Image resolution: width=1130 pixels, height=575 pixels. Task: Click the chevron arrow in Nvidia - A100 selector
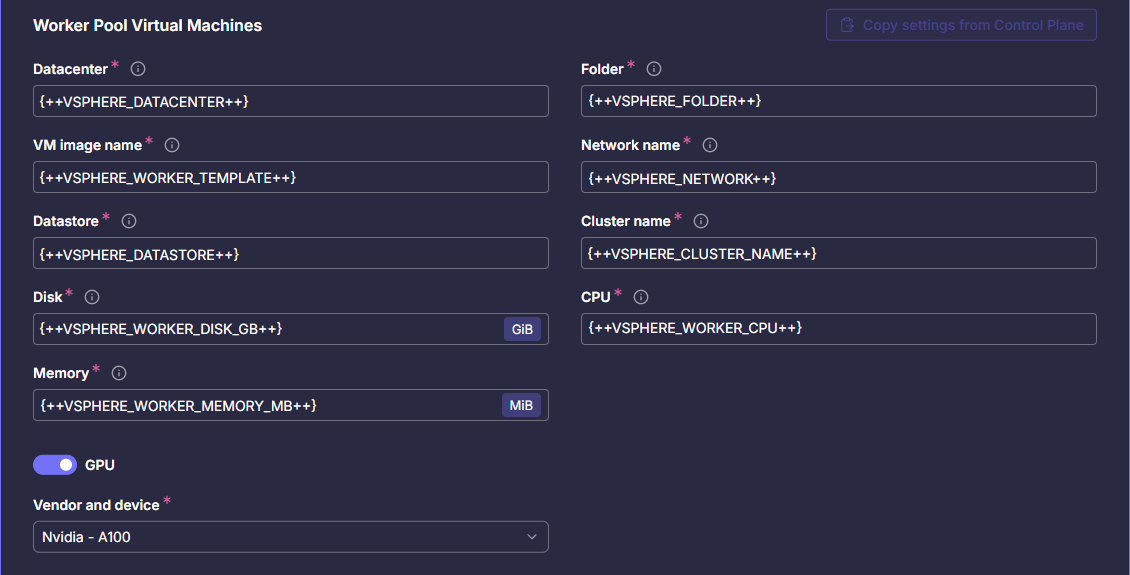531,537
